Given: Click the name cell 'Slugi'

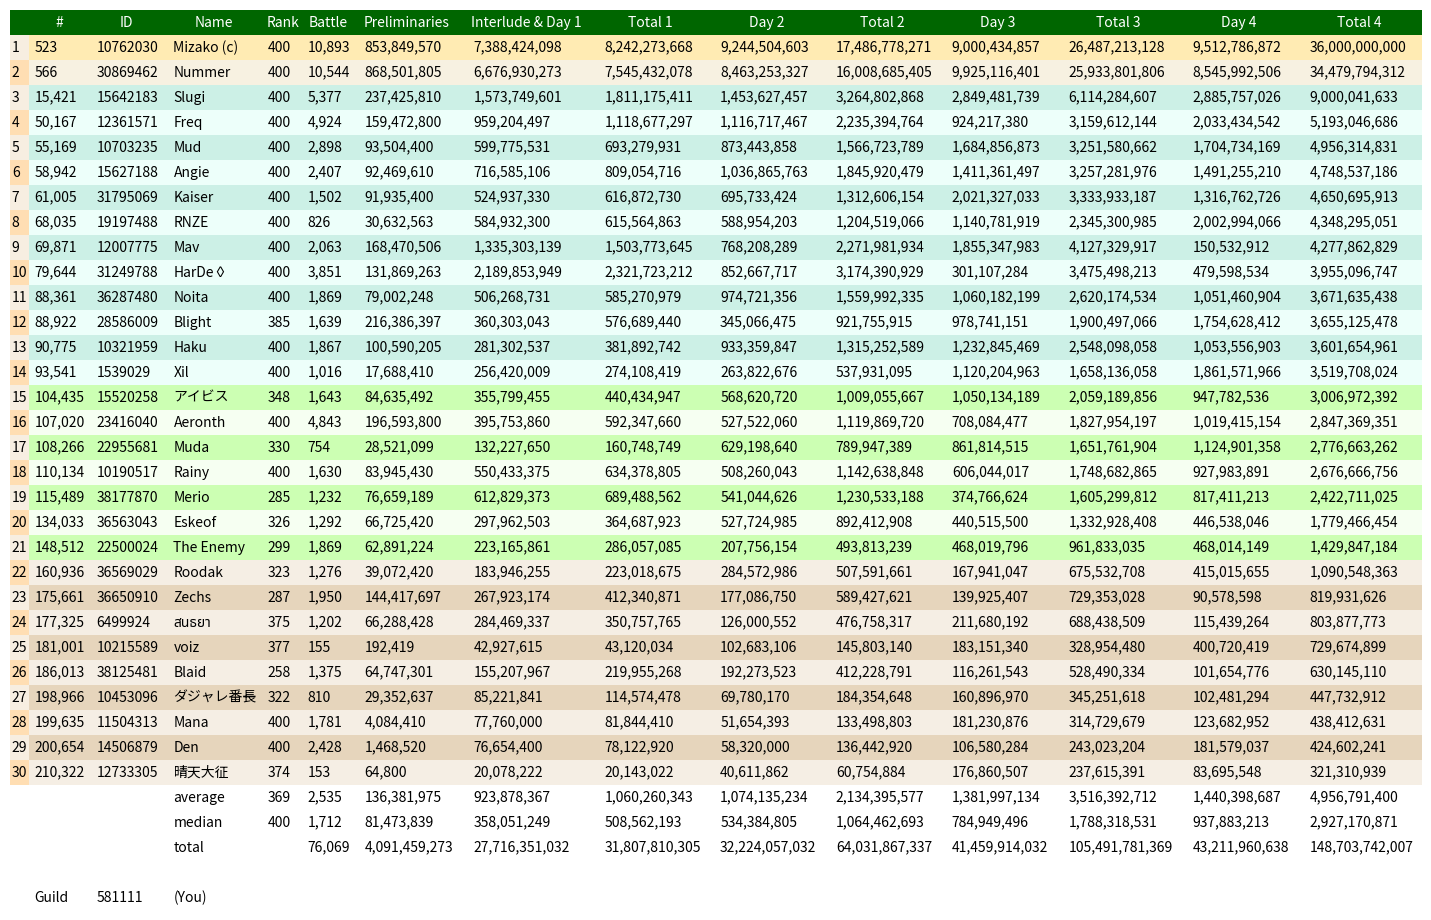Looking at the screenshot, I should (189, 97).
